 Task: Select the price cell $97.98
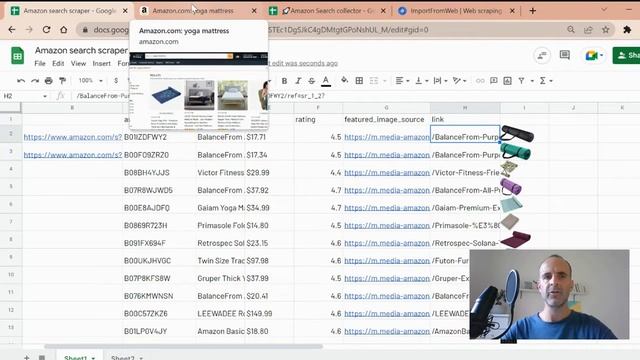pos(269,260)
